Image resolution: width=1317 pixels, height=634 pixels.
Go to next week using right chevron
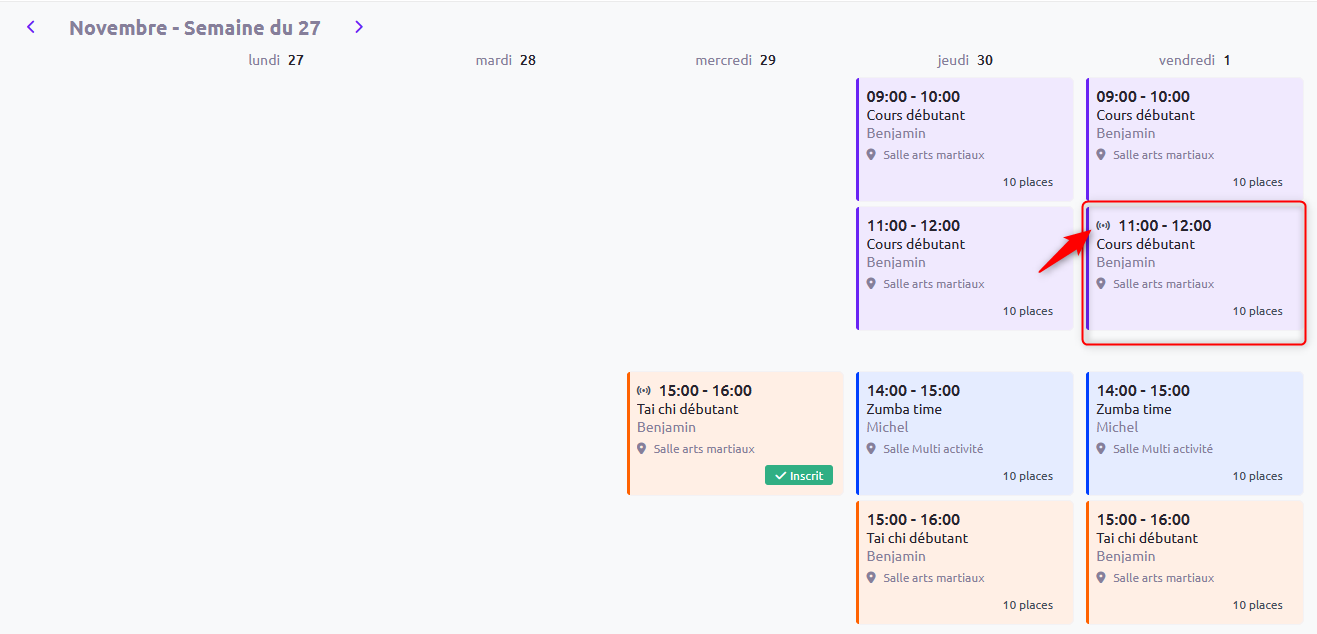point(359,27)
